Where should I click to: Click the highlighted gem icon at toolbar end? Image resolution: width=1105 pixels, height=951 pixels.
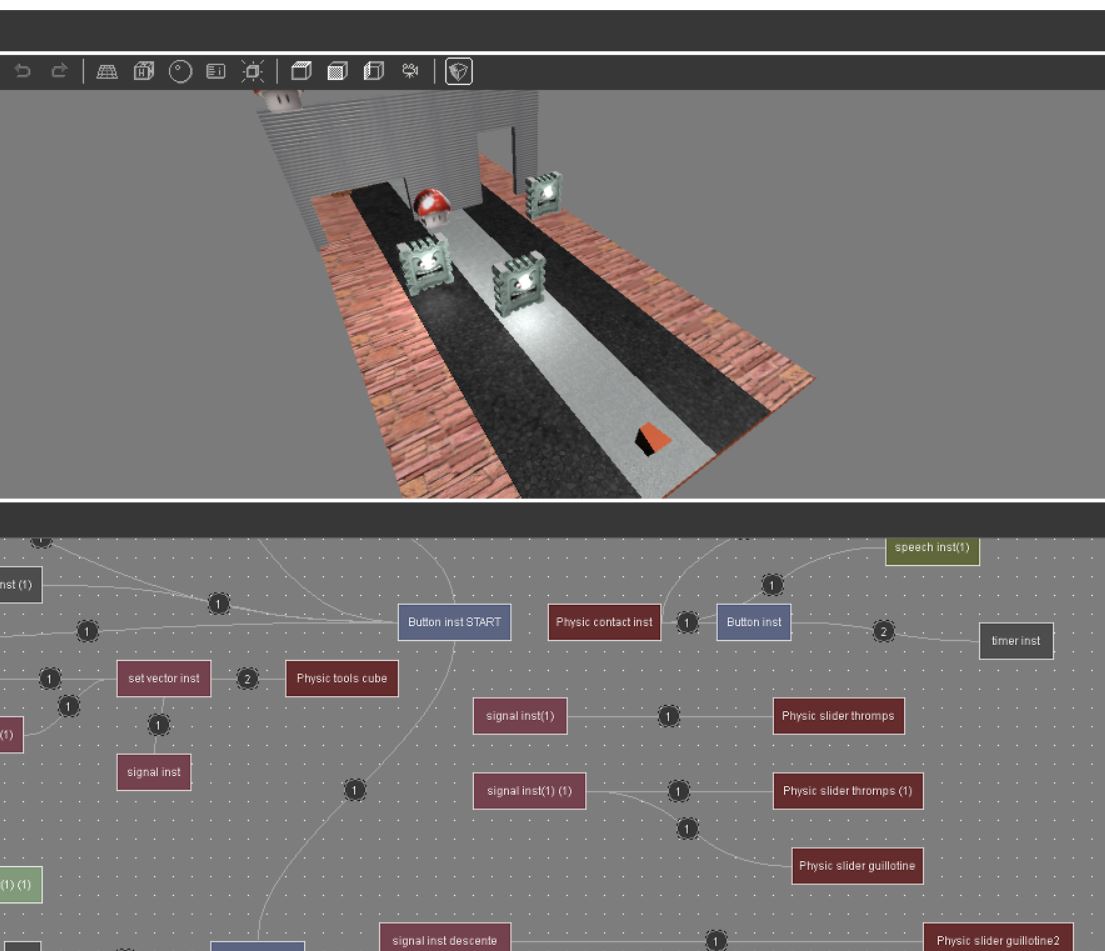pyautogui.click(x=458, y=71)
